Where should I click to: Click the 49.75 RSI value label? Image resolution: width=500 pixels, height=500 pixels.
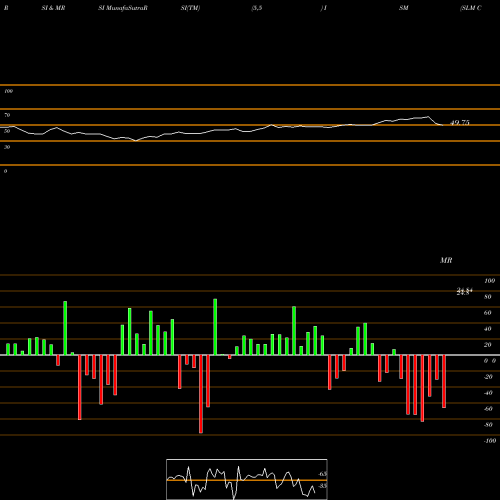460,123
